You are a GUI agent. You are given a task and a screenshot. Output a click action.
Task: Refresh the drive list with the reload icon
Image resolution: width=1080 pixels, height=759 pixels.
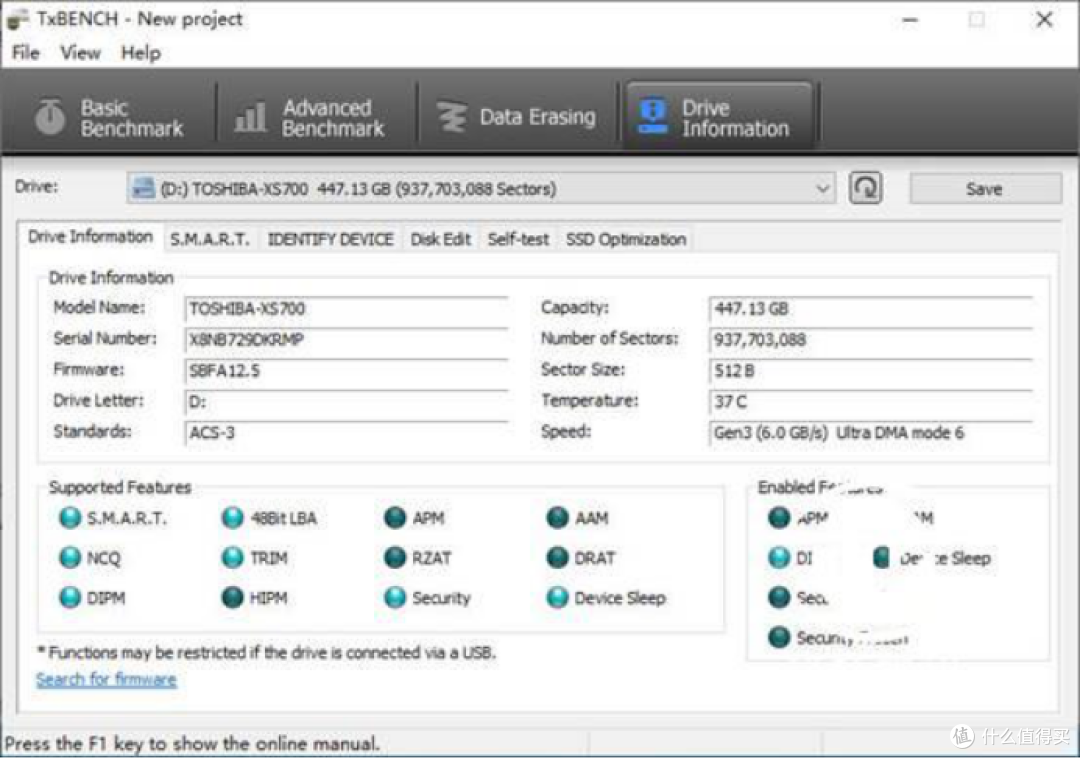866,188
